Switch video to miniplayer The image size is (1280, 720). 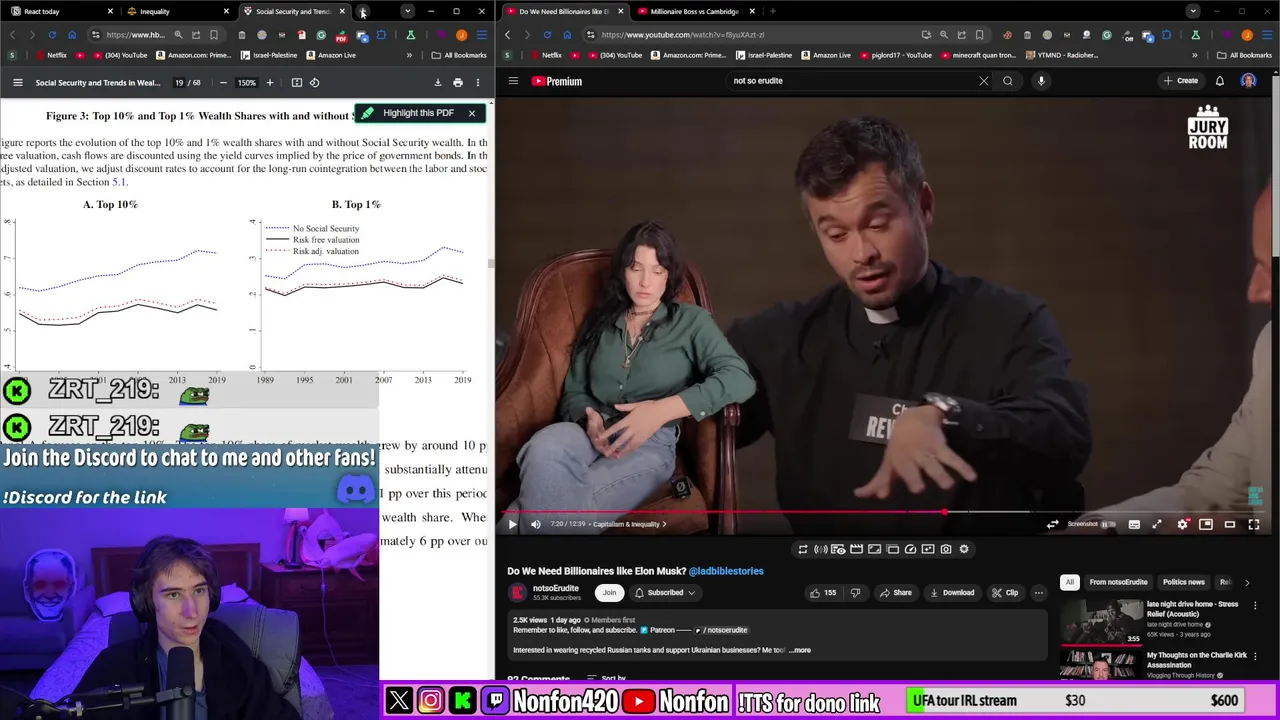1206,524
